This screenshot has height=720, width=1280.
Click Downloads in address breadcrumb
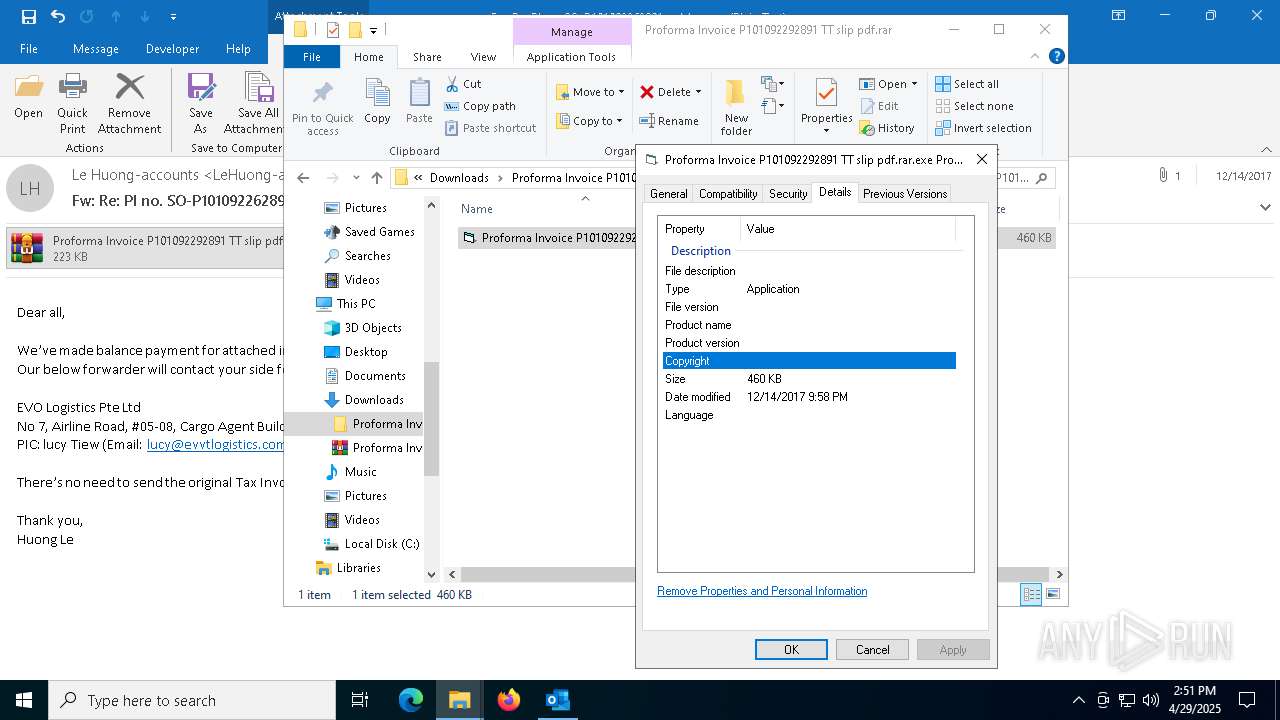coord(459,178)
